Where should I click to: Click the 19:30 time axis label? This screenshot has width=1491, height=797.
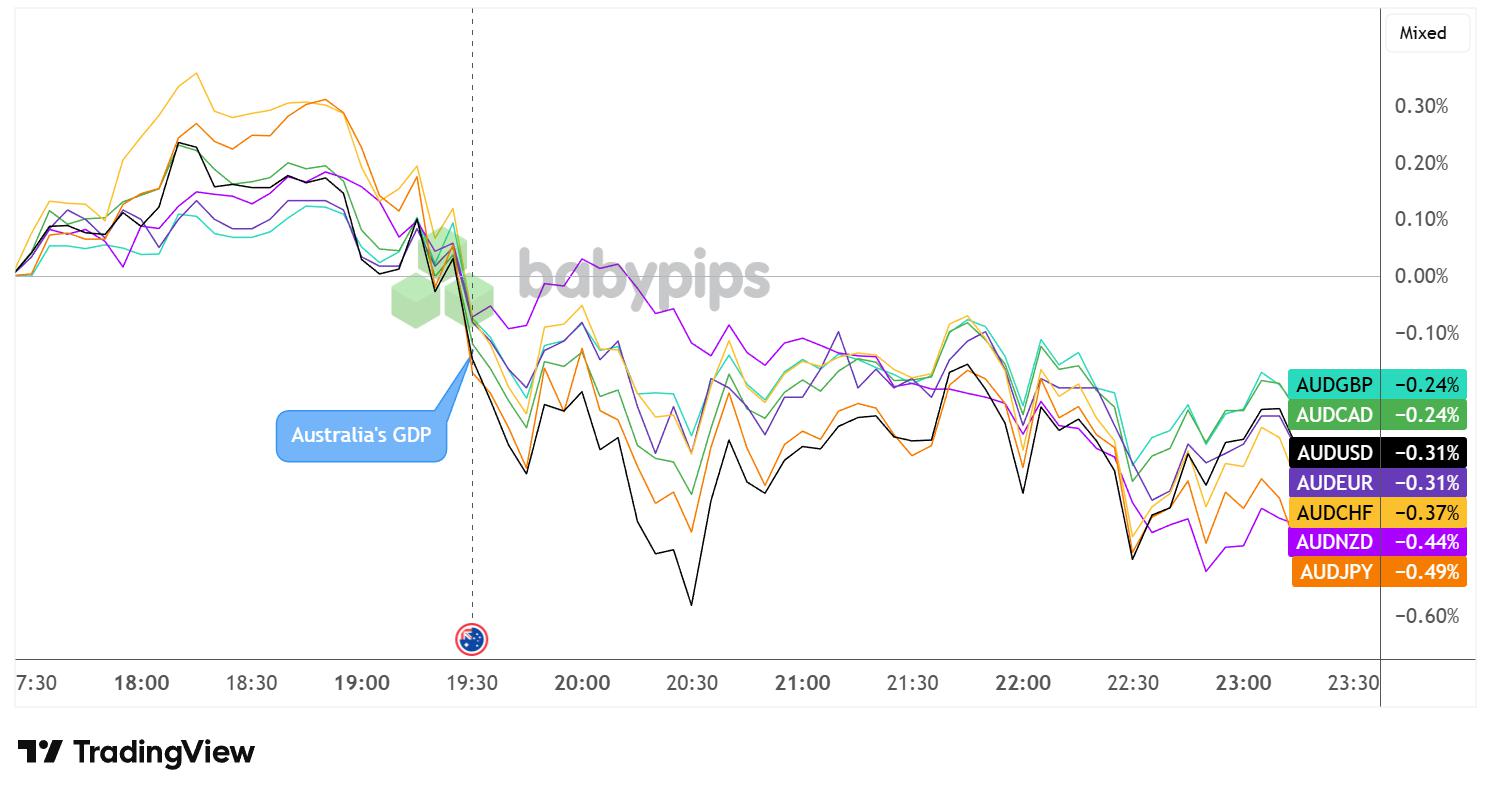pyautogui.click(x=472, y=684)
